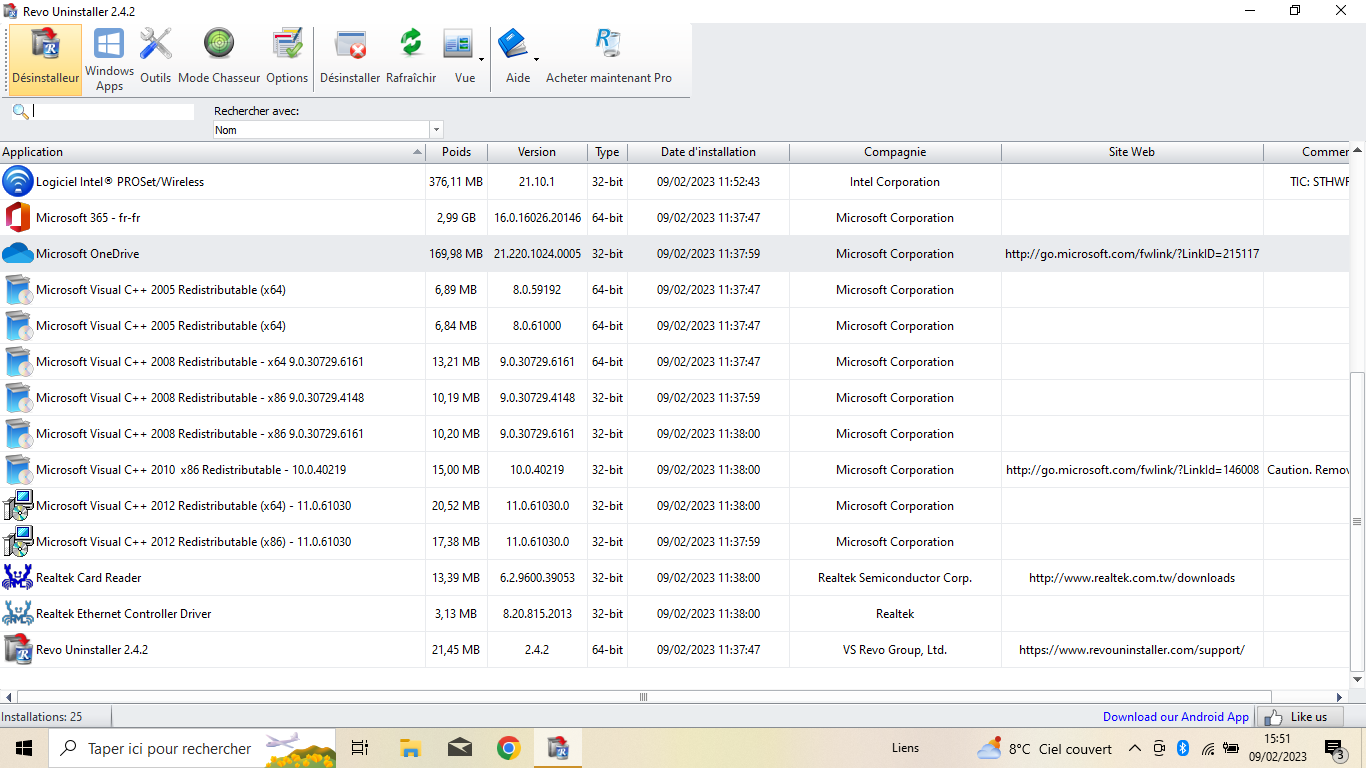Click the OneDrive go.microsoft.com link cell

click(1132, 254)
